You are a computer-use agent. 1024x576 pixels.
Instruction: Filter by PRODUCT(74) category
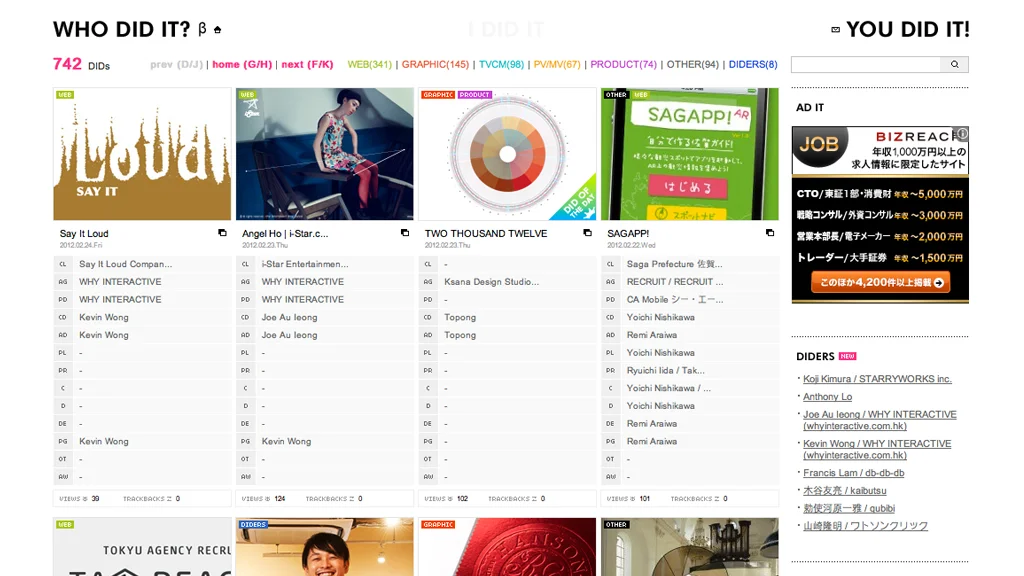[x=624, y=65]
